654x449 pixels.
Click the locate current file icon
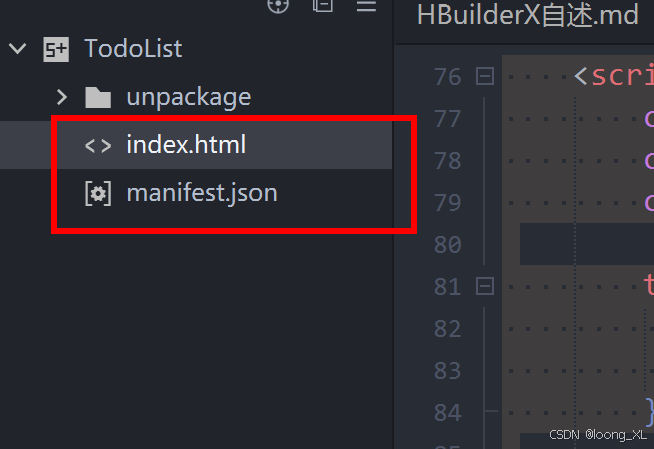point(278,5)
